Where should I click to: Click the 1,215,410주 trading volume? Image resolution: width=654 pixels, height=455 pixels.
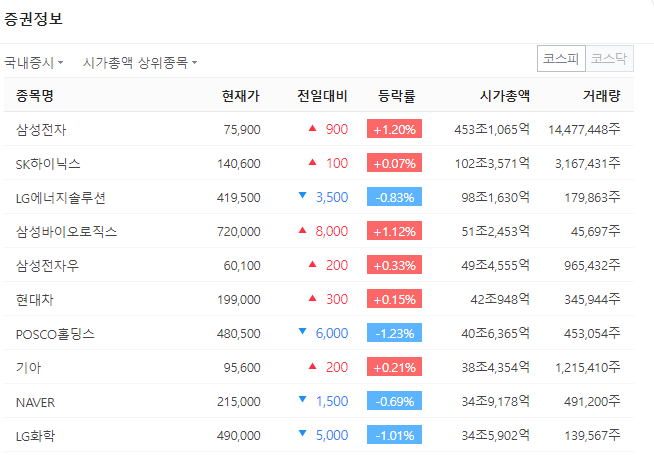click(588, 368)
